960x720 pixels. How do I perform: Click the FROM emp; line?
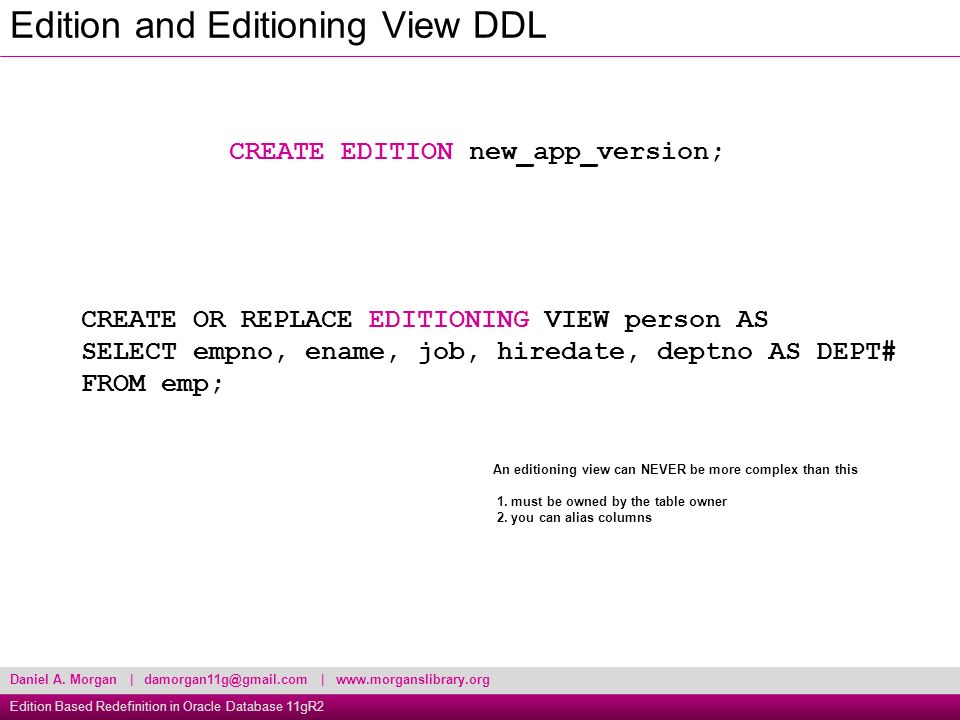tap(152, 384)
